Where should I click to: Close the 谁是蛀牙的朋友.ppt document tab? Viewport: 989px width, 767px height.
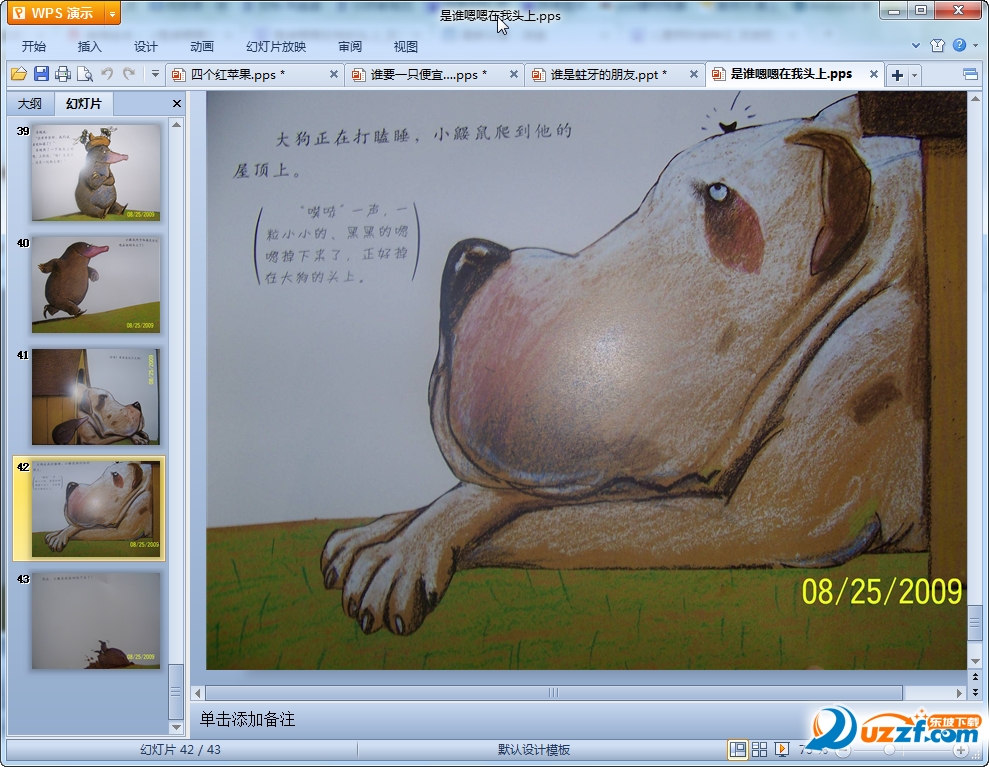[693, 74]
